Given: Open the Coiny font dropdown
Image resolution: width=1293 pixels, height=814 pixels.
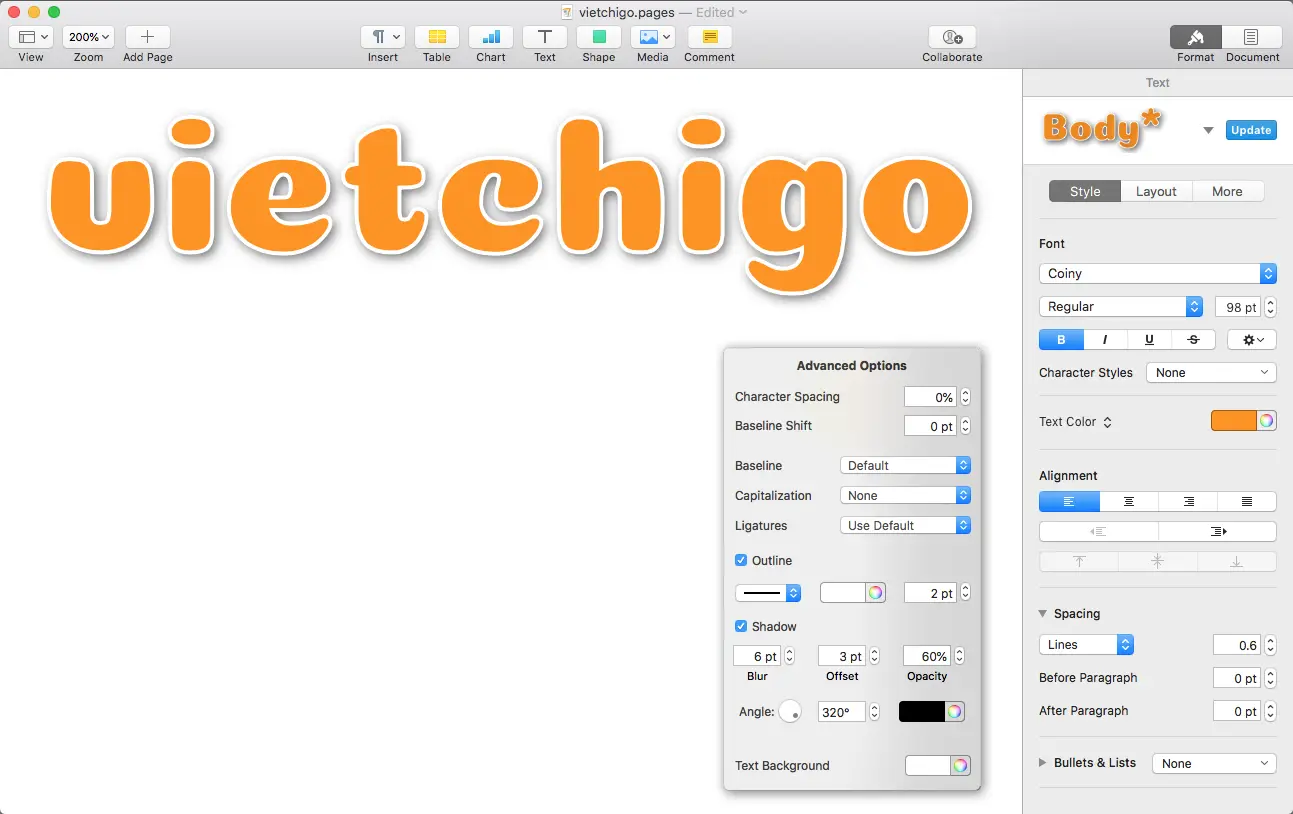Looking at the screenshot, I should tap(1157, 274).
